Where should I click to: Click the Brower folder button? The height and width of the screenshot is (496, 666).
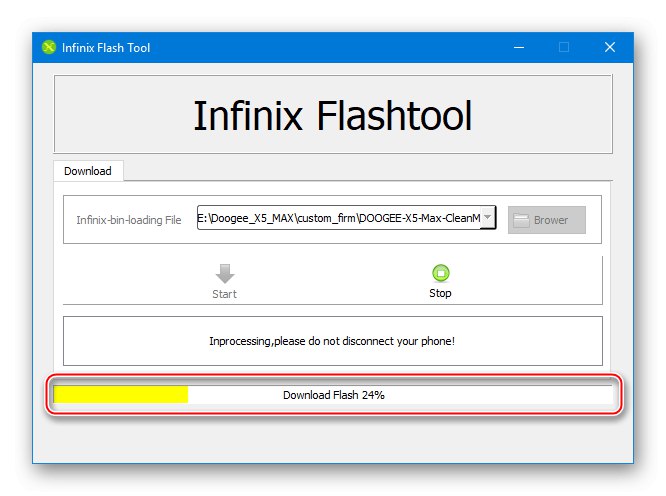coord(547,220)
